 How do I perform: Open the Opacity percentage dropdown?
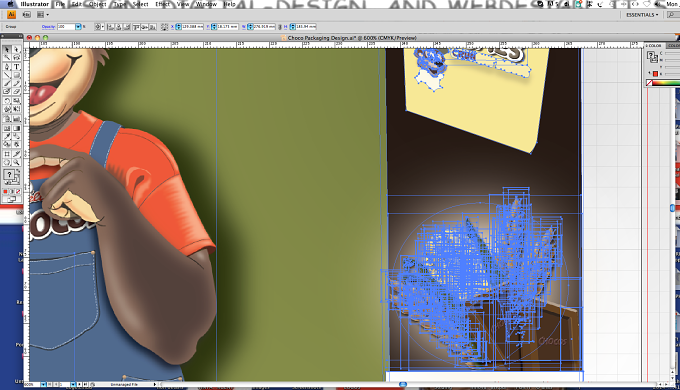[x=78, y=27]
